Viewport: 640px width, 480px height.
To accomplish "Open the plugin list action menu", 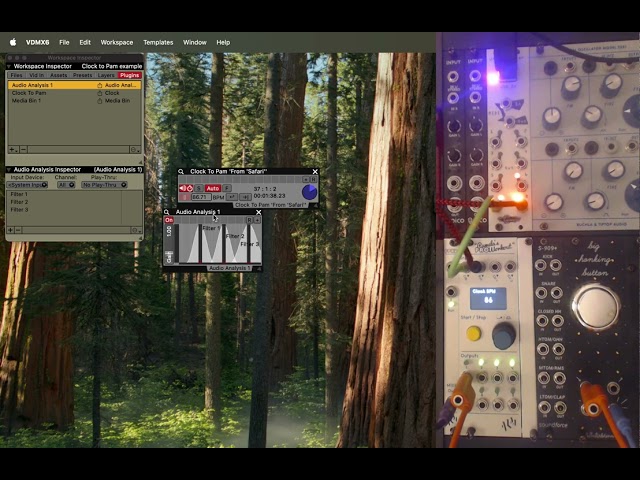I will tap(135, 150).
